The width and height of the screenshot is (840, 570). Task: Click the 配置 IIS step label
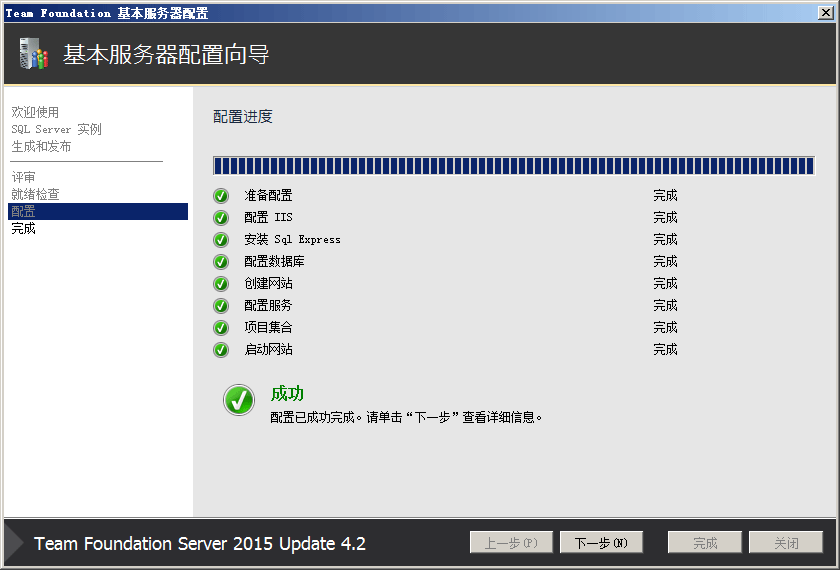268,218
